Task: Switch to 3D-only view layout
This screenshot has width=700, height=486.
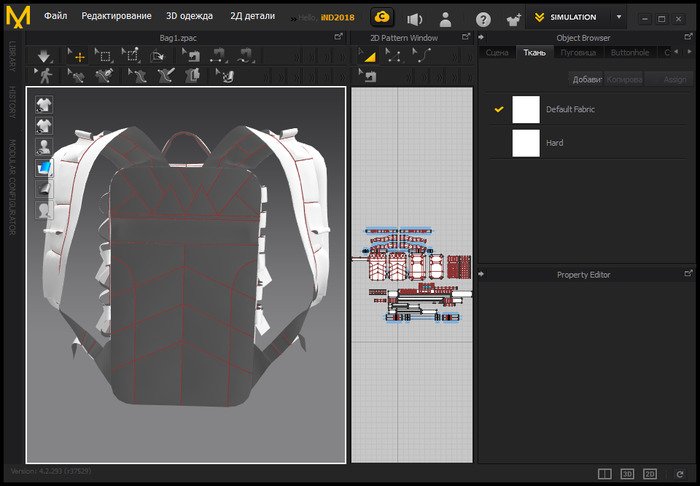Action: [628, 473]
